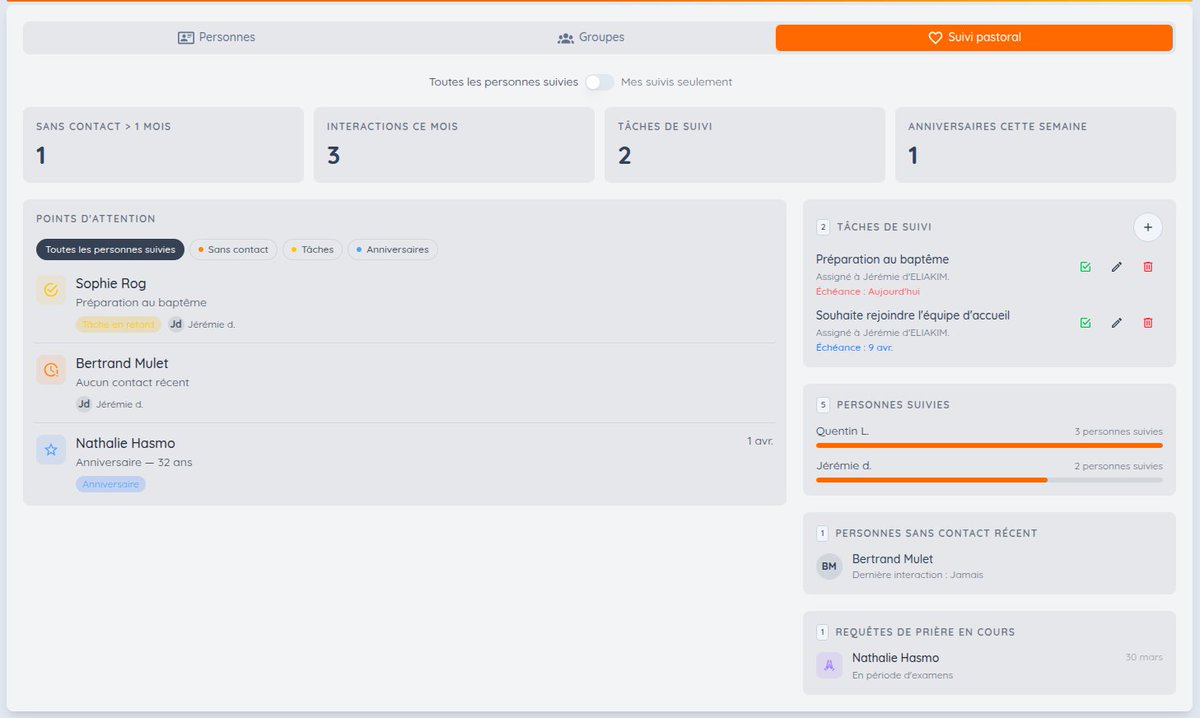Click the Jd avatar under Bertrand Mulet

click(84, 404)
